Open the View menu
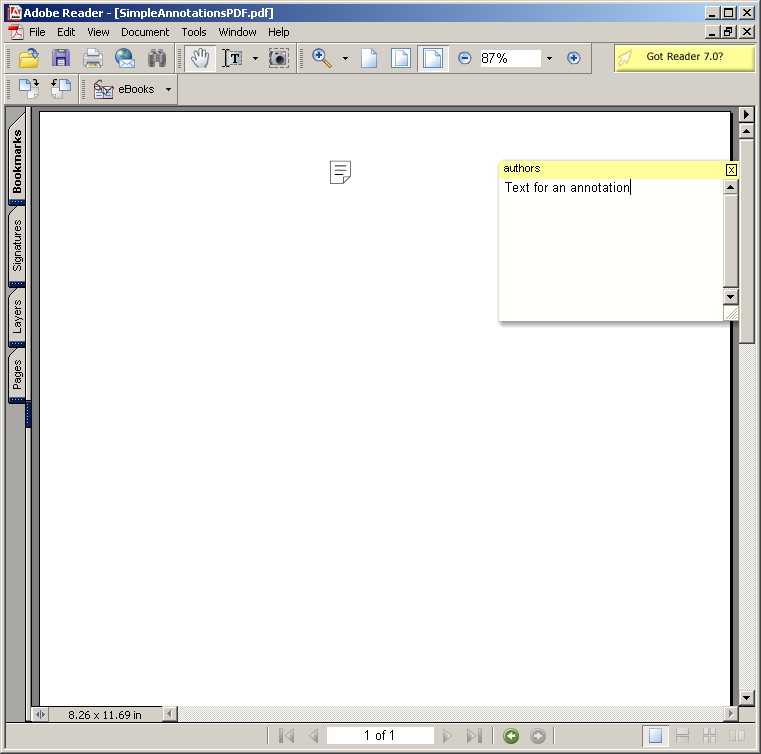 [98, 32]
